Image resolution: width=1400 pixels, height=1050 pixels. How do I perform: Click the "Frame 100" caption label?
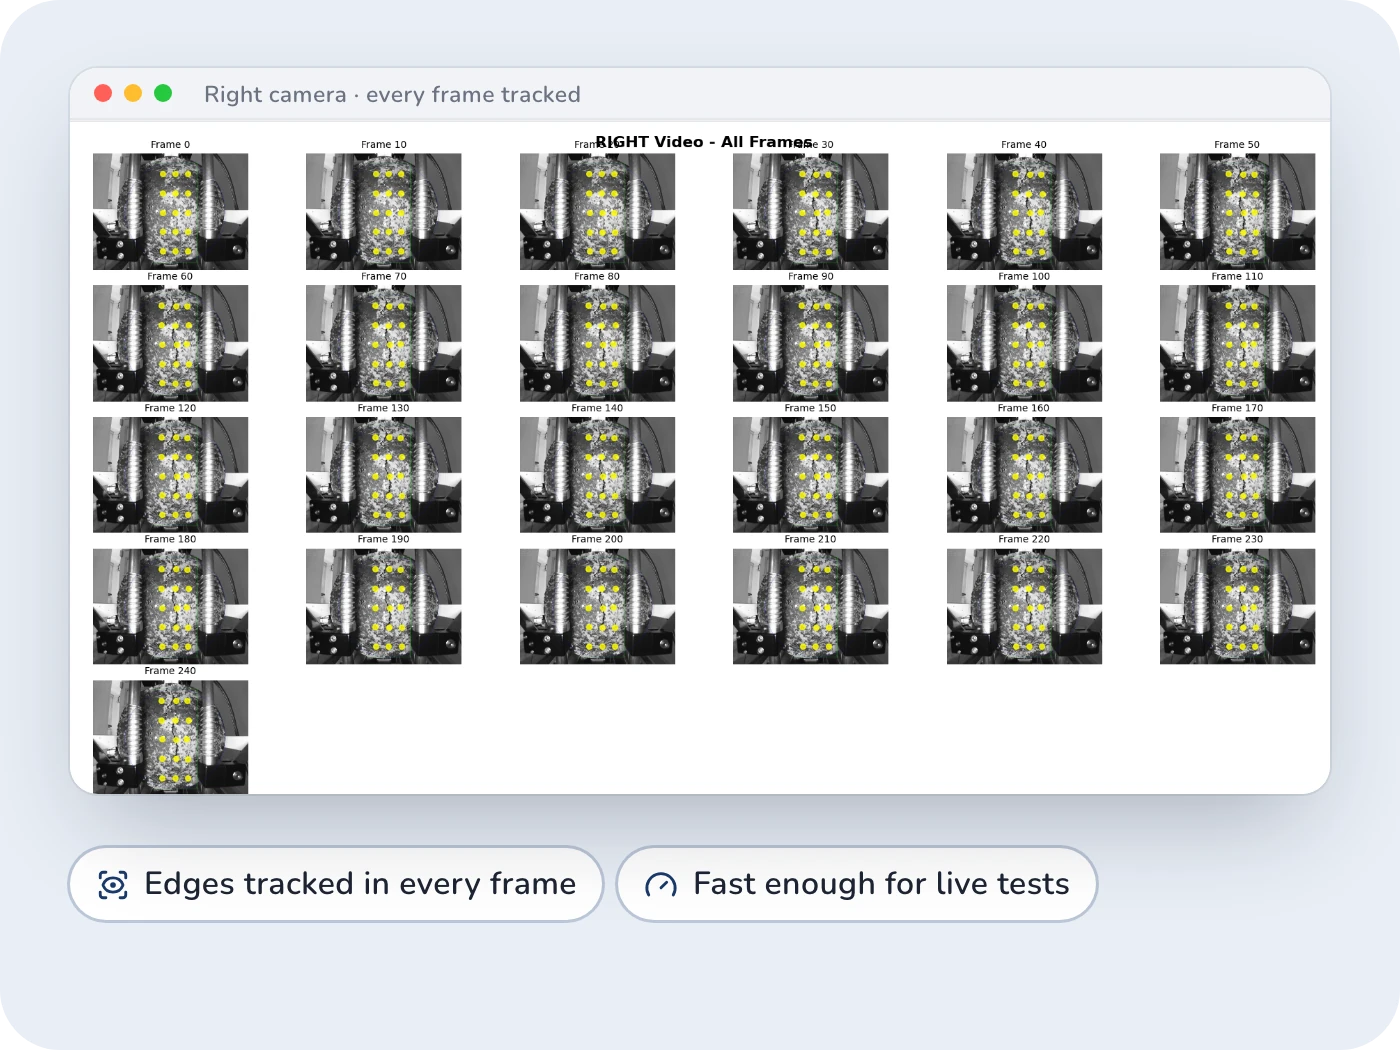[x=1024, y=277]
